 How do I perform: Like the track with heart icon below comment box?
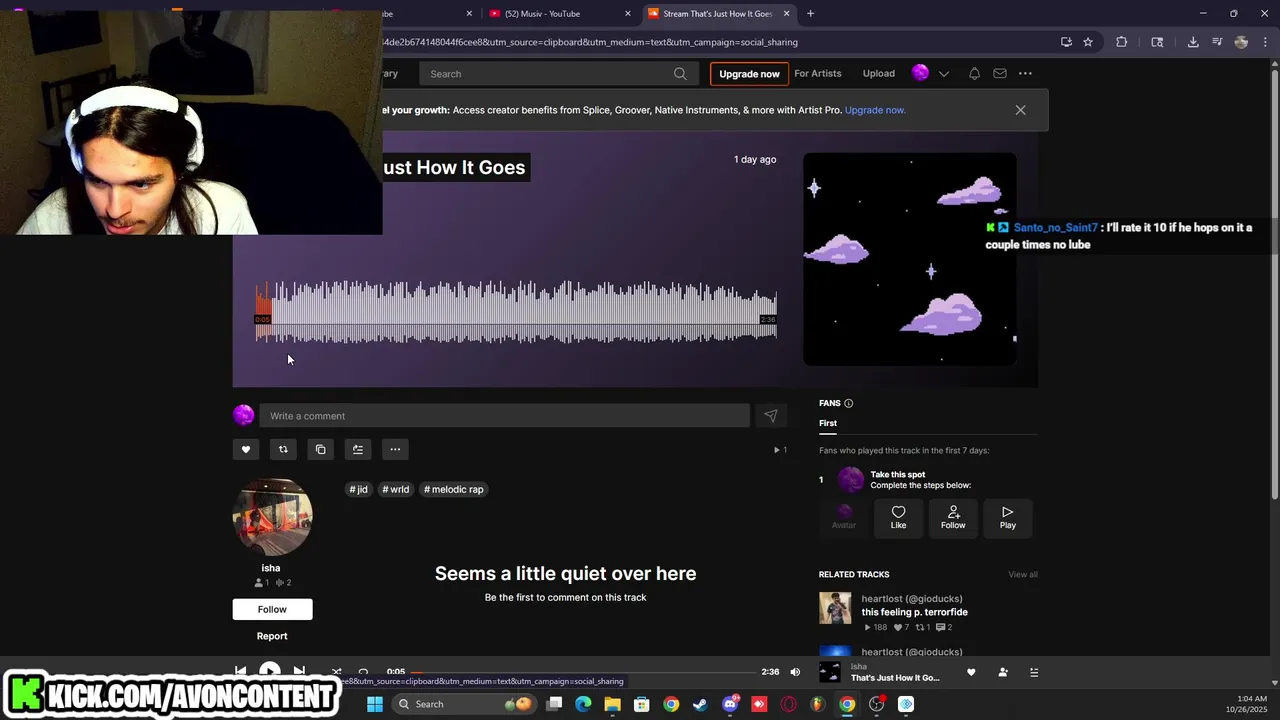point(246,449)
